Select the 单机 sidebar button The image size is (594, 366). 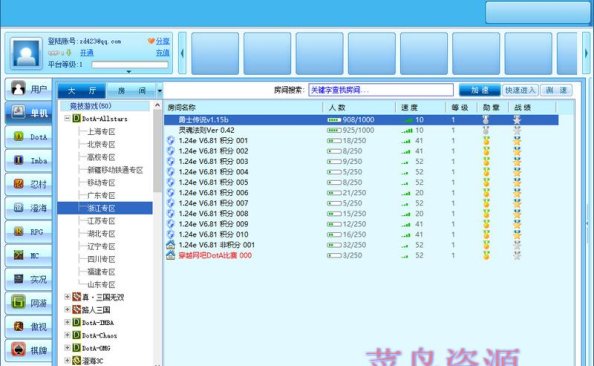[28, 113]
